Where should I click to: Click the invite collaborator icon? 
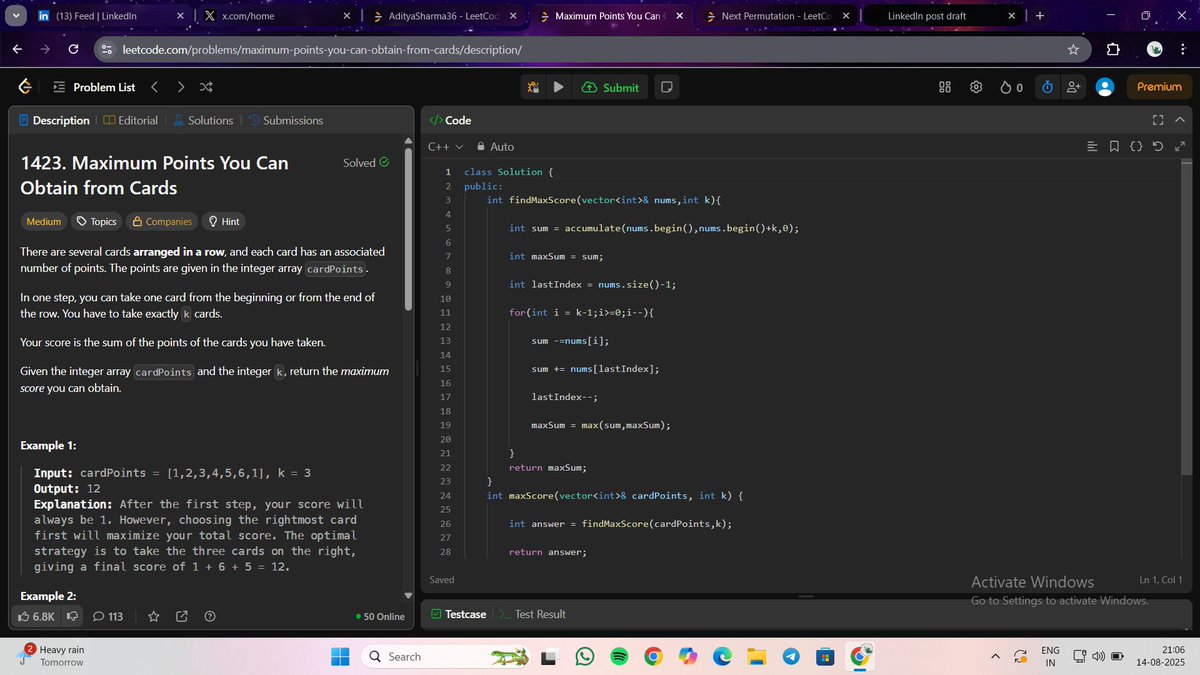tap(1074, 87)
